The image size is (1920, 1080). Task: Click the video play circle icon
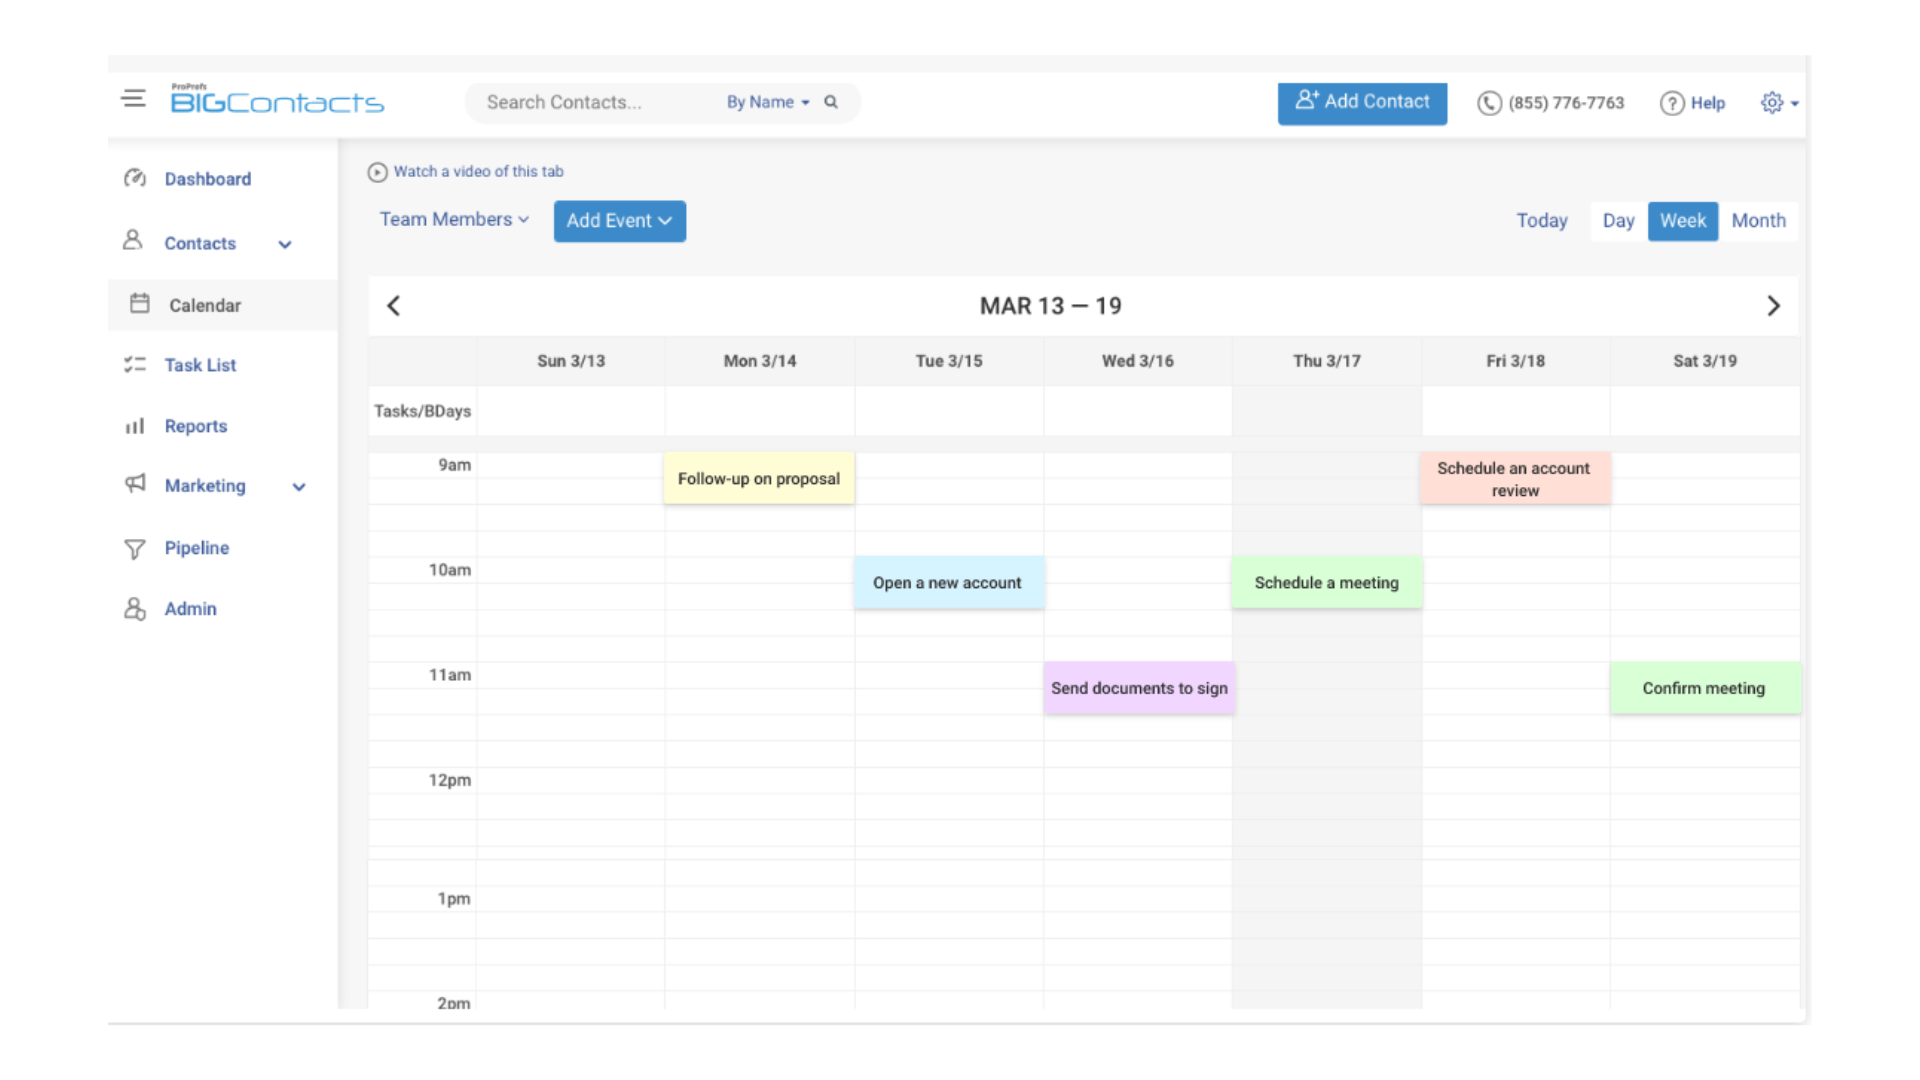click(377, 172)
